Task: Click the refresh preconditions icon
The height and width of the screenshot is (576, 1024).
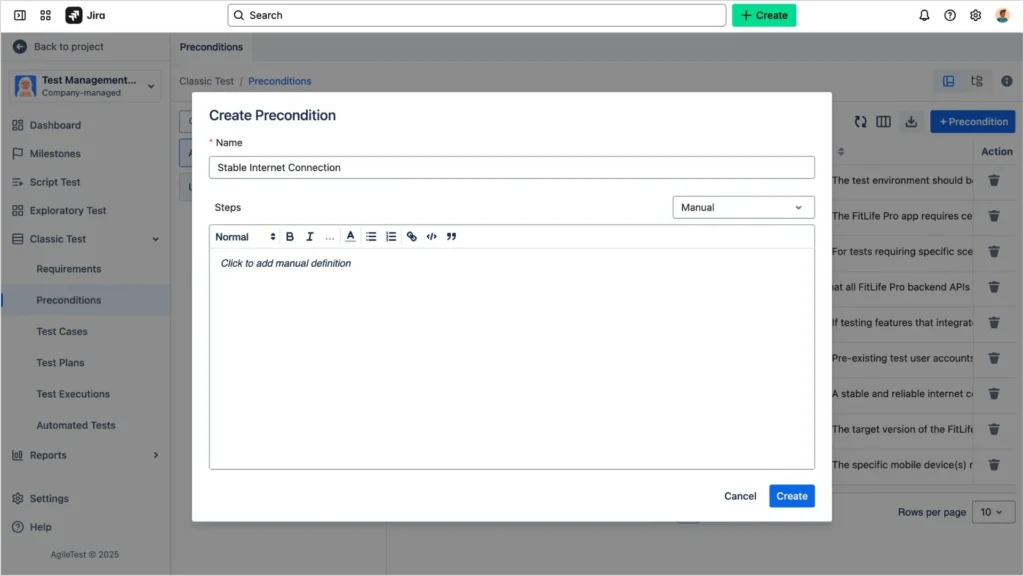Action: pos(861,121)
